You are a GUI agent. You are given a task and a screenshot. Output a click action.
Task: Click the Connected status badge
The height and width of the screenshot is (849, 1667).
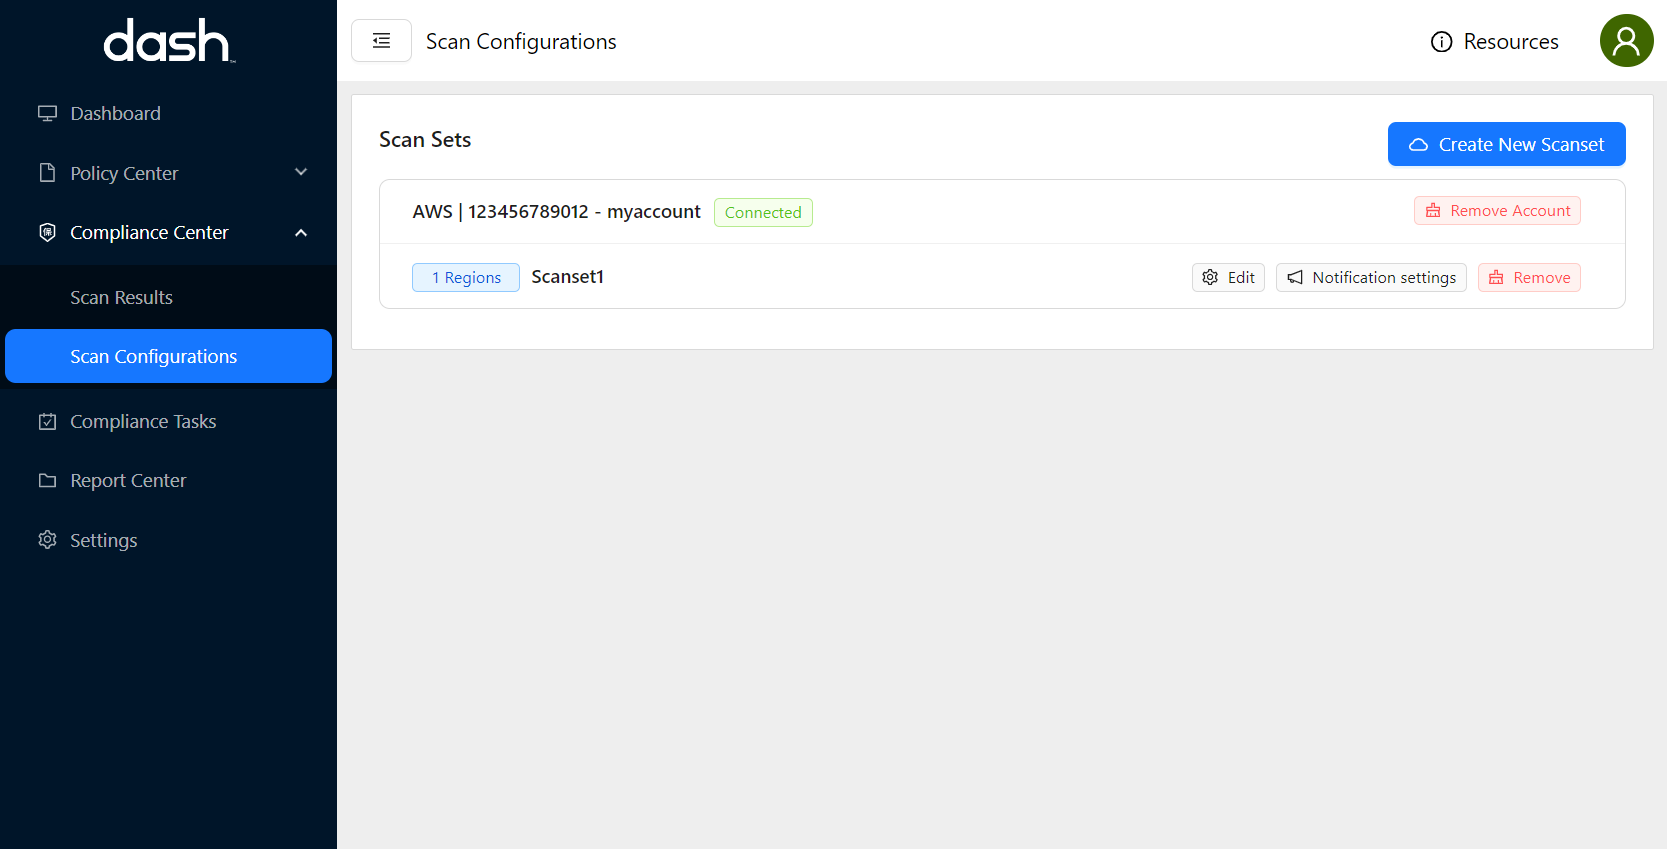[x=763, y=213]
